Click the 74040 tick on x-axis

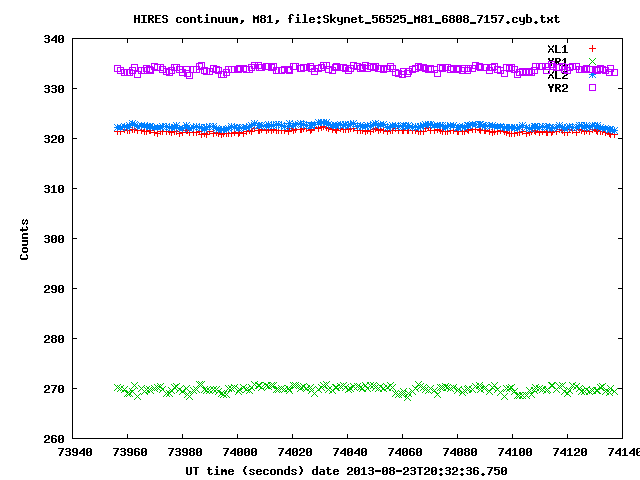348,453
